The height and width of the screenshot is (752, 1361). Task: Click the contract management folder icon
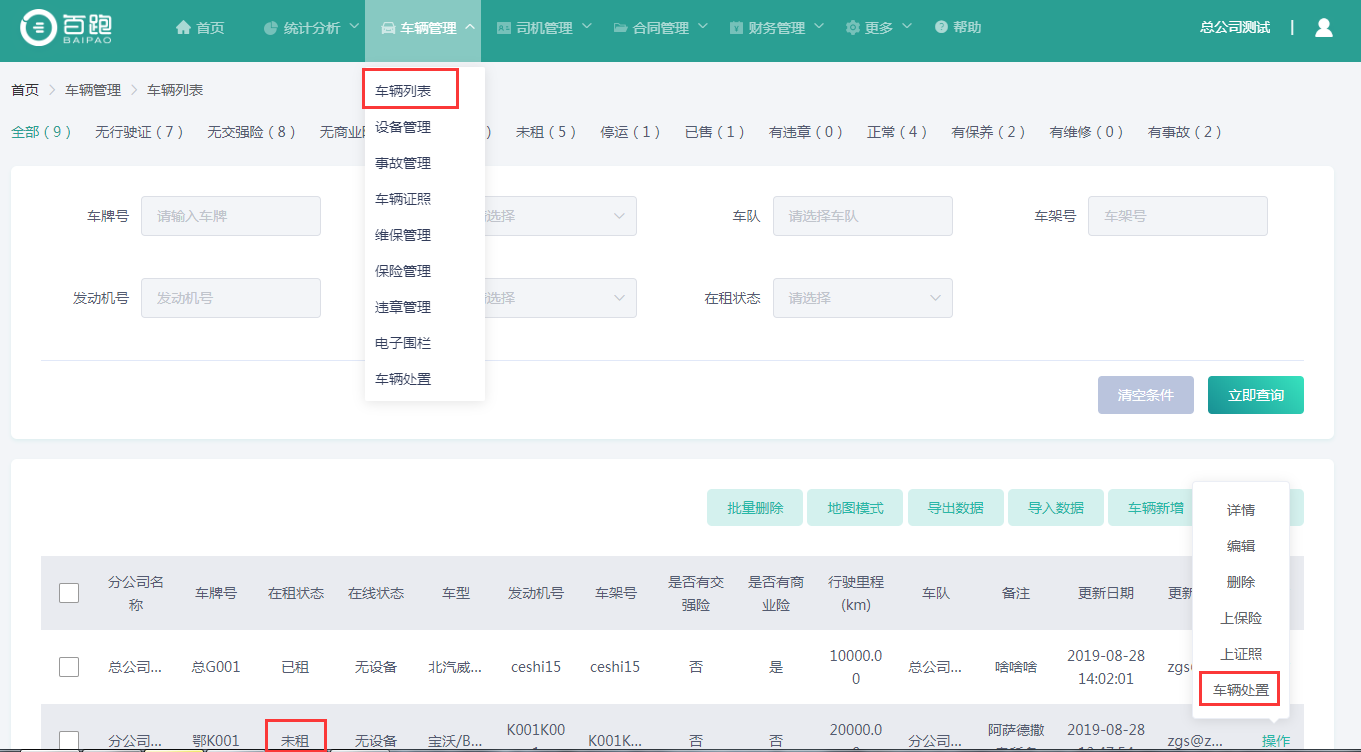[x=621, y=28]
